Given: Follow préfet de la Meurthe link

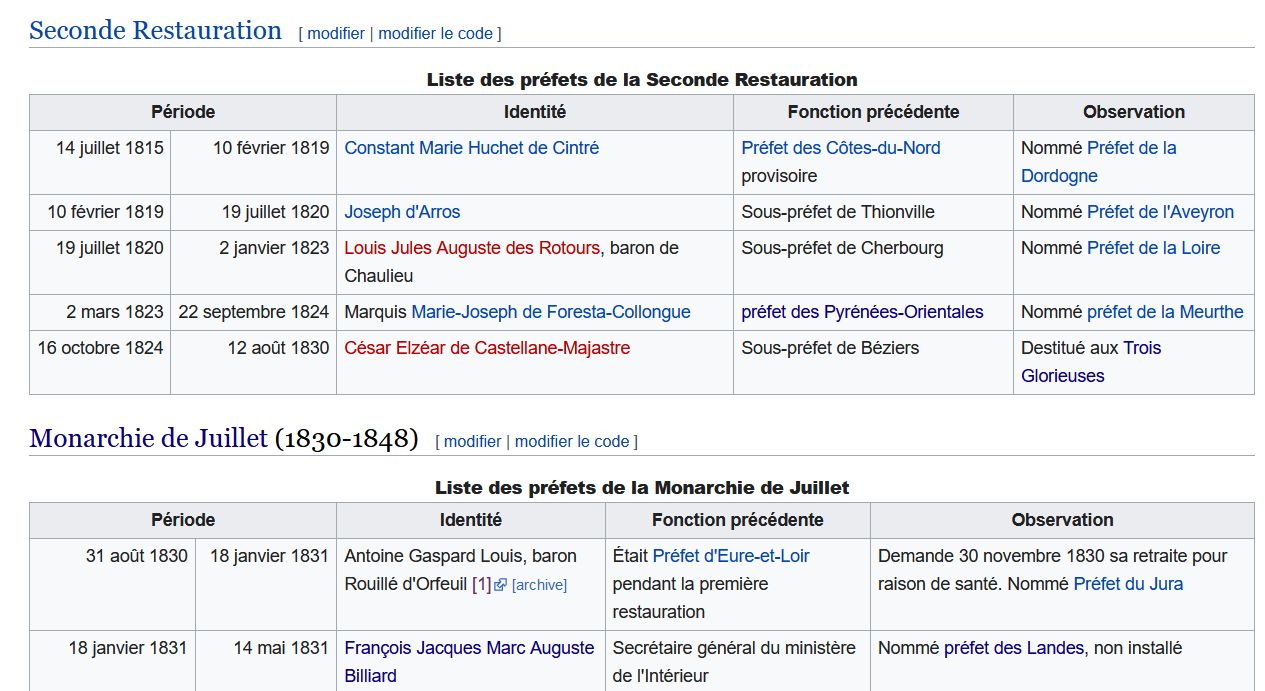Looking at the screenshot, I should point(1165,312).
